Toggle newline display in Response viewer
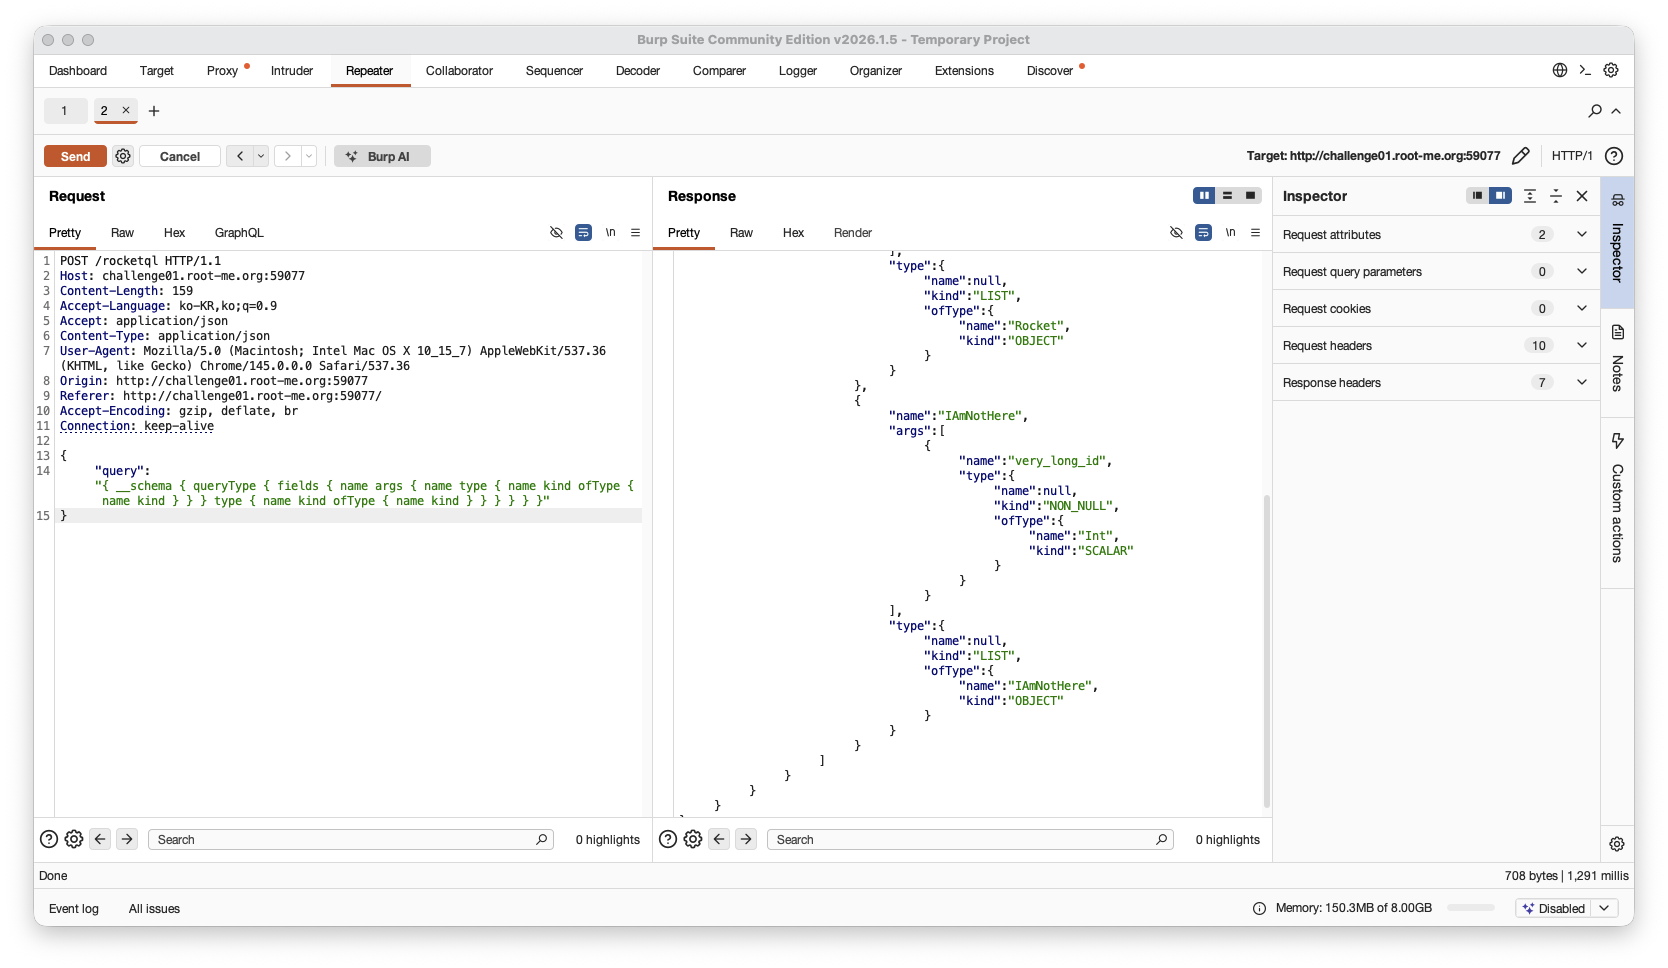Screen dimensions: 1668x968 (x=1230, y=233)
